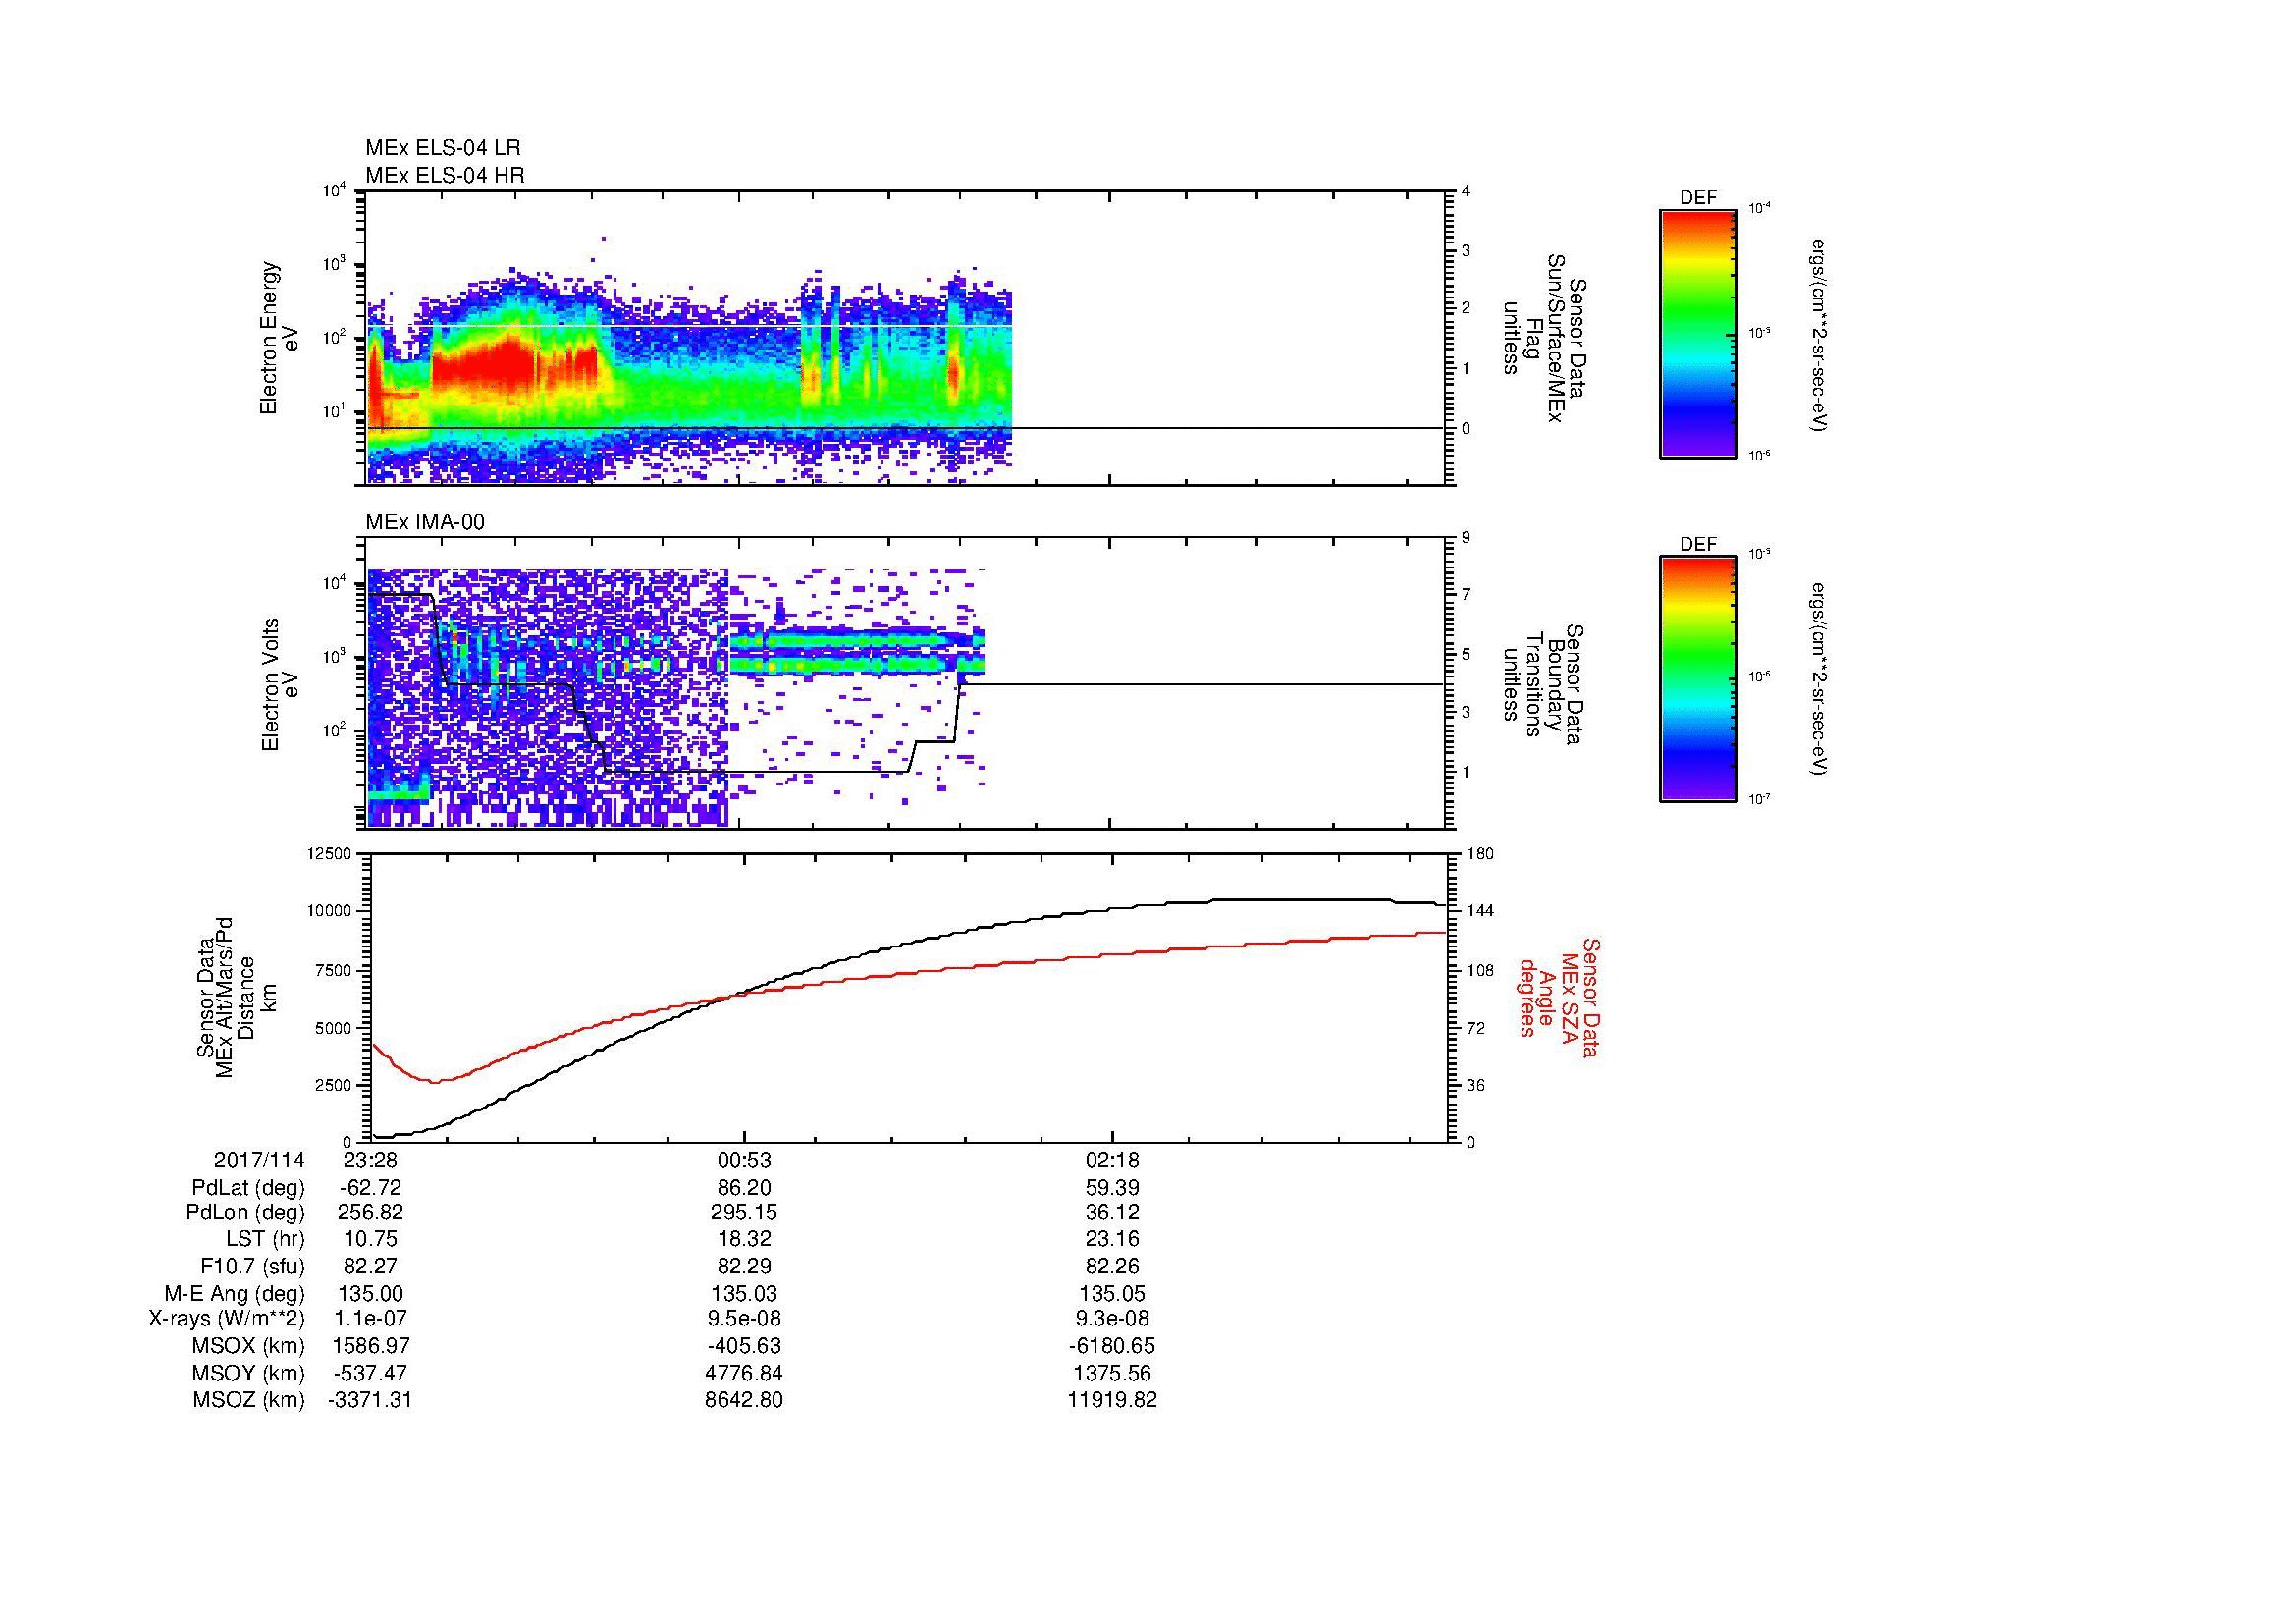Click the M-E Ang value 135.05
The image size is (2296, 1623).
[x=1112, y=1293]
